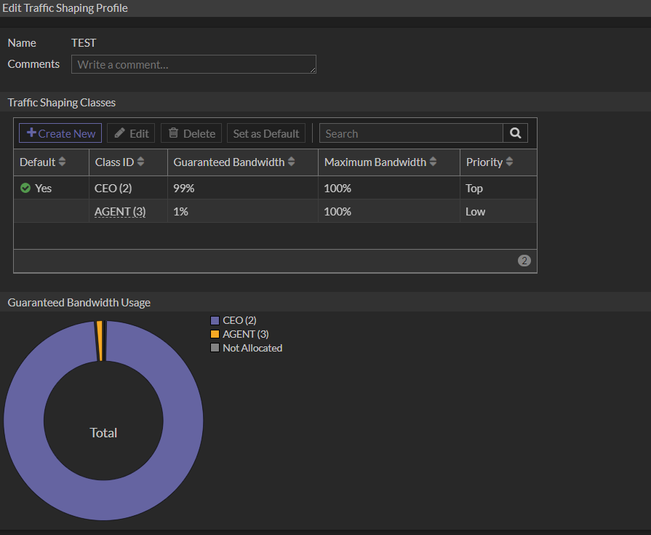Sort by Guaranteed Bandwidth column arrows

click(x=292, y=162)
